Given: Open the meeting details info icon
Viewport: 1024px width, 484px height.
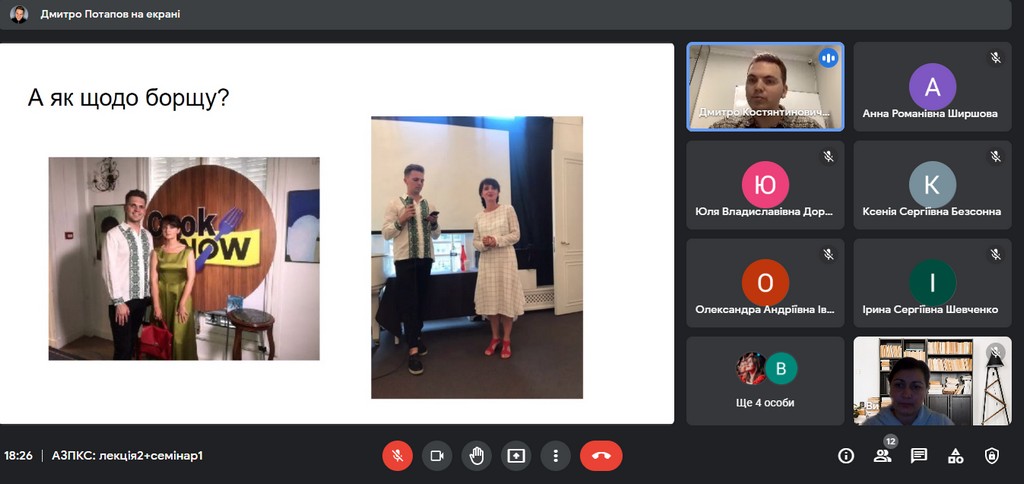Looking at the screenshot, I should coord(846,456).
